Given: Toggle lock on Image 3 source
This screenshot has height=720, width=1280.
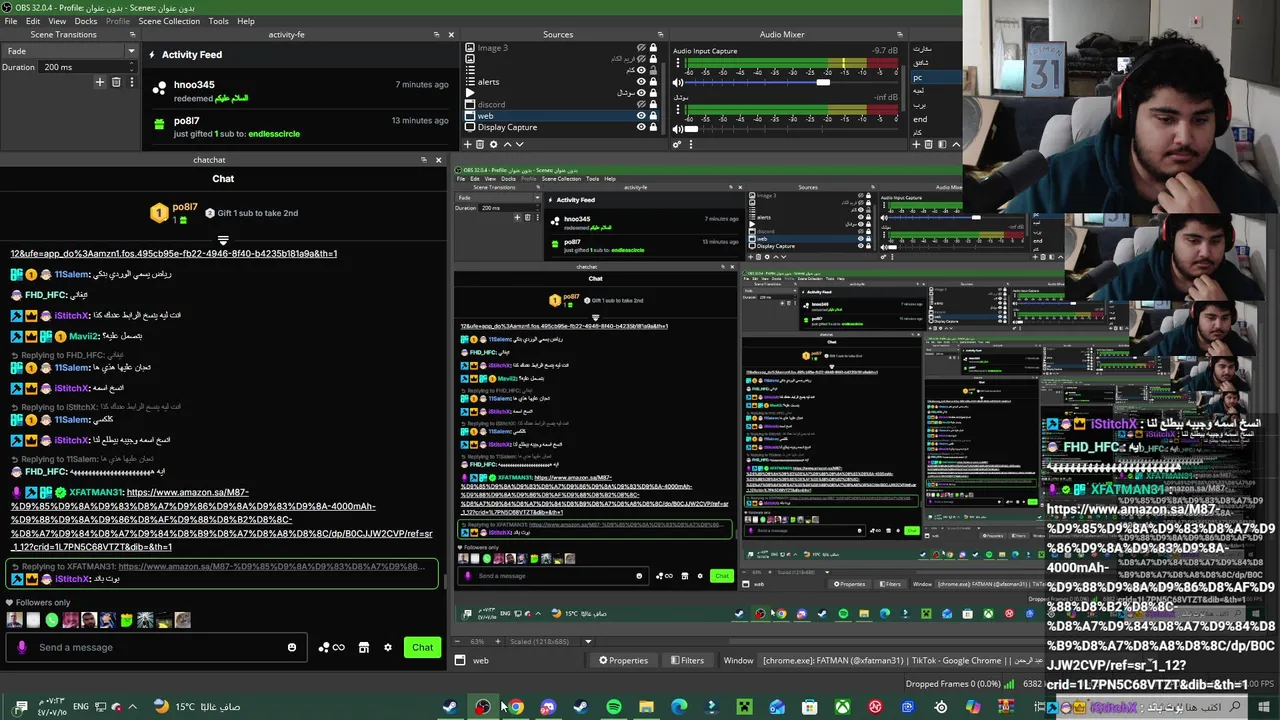Looking at the screenshot, I should (x=654, y=48).
